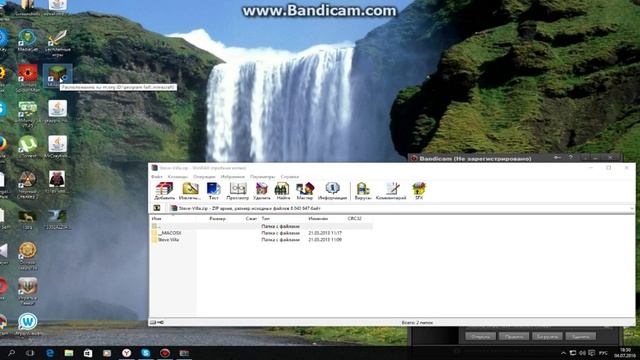Click the volume icon in the system tray
This screenshot has width=640, height=360.
[582, 353]
